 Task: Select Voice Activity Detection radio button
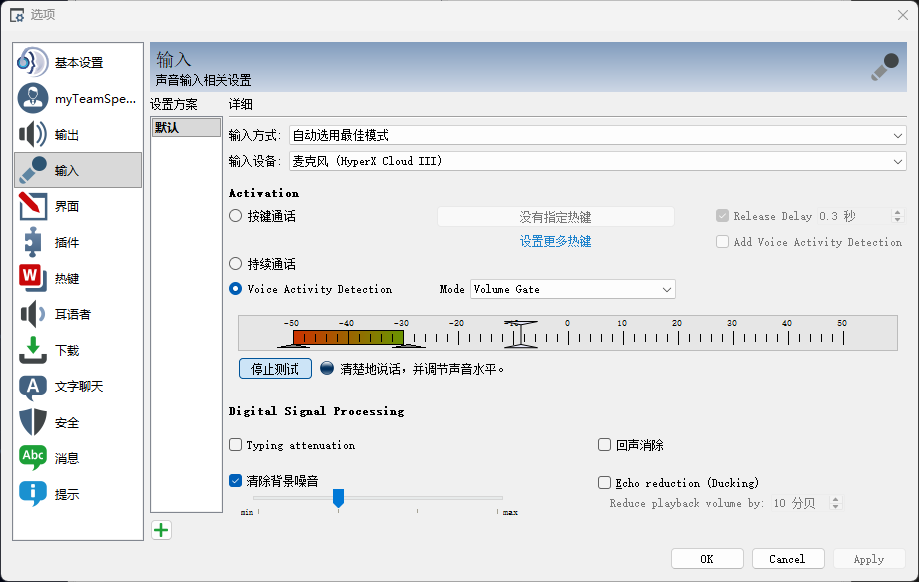236,289
